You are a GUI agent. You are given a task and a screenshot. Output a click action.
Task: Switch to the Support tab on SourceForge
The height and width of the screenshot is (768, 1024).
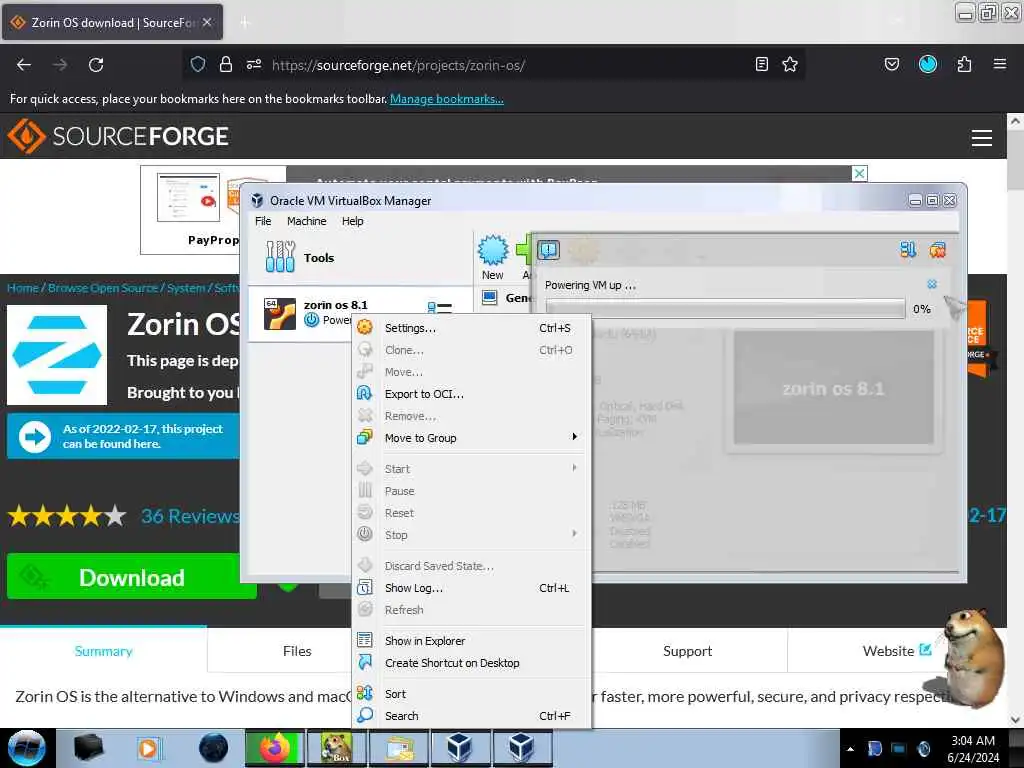tap(687, 650)
